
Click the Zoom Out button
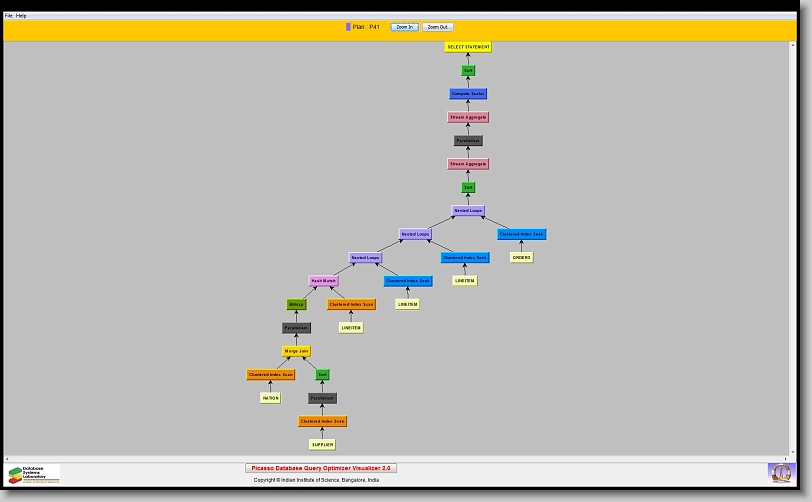(x=437, y=27)
